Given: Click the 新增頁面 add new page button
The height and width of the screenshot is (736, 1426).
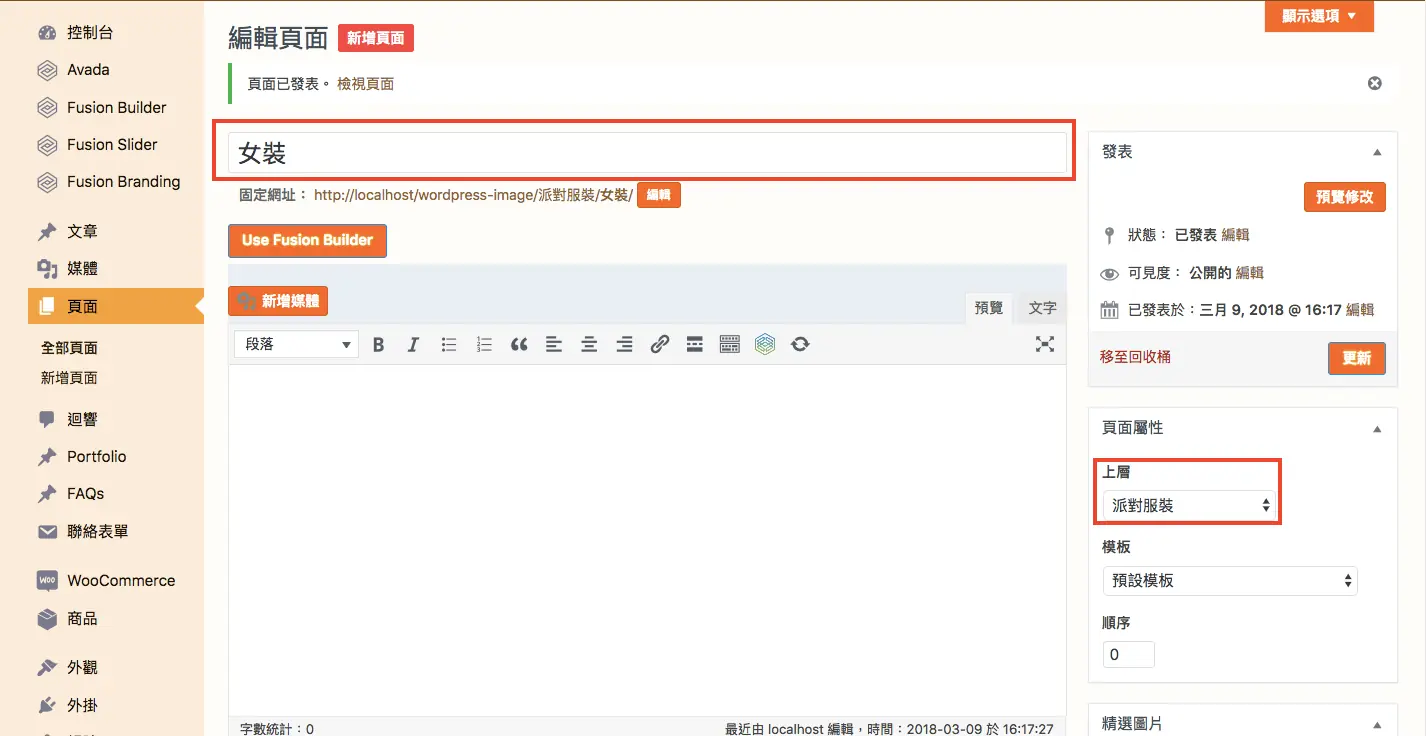Looking at the screenshot, I should [x=376, y=38].
